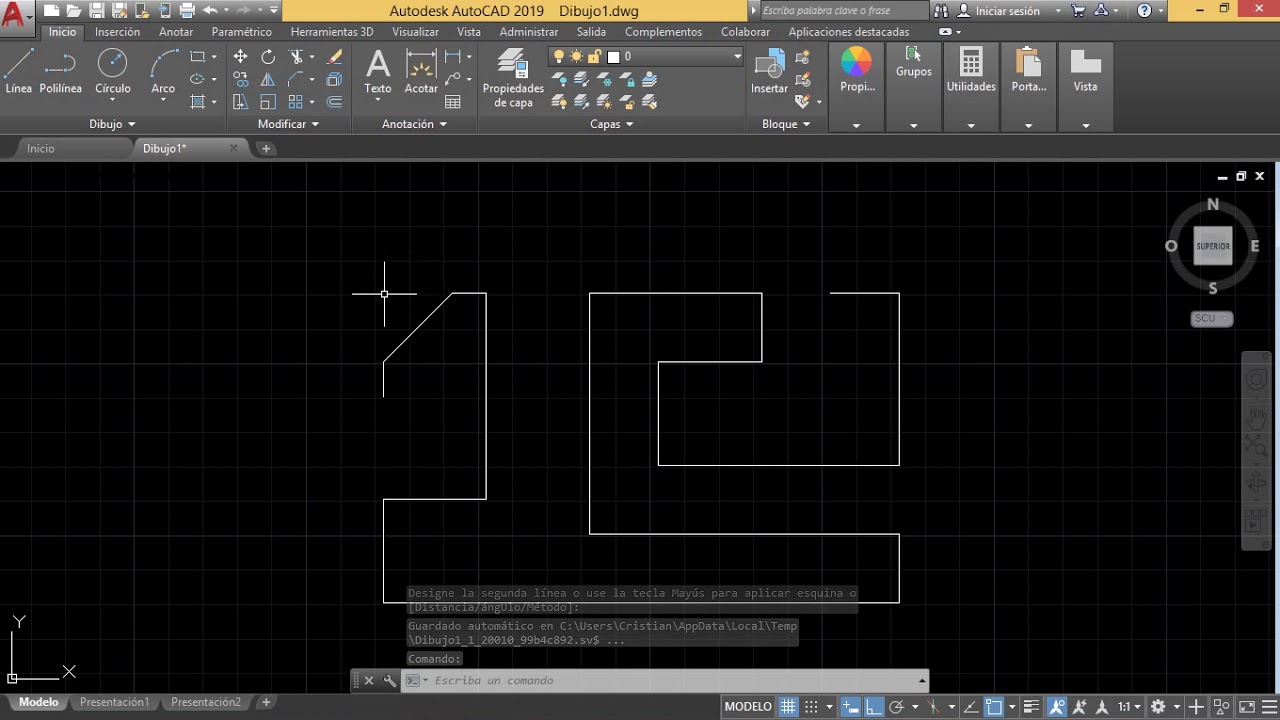Click the Chaflán (chamfer) icon
Screen dimensions: 1280x720
296,79
